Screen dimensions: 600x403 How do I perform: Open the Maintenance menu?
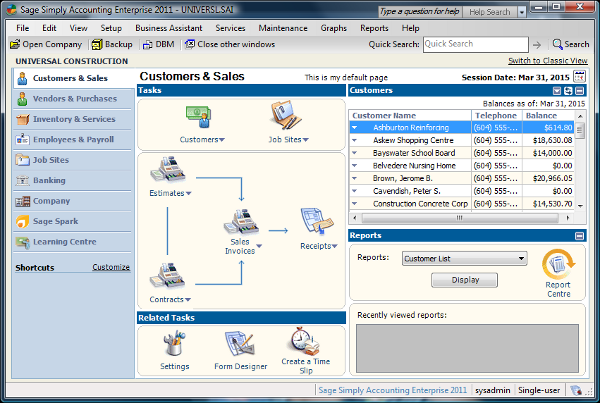283,28
